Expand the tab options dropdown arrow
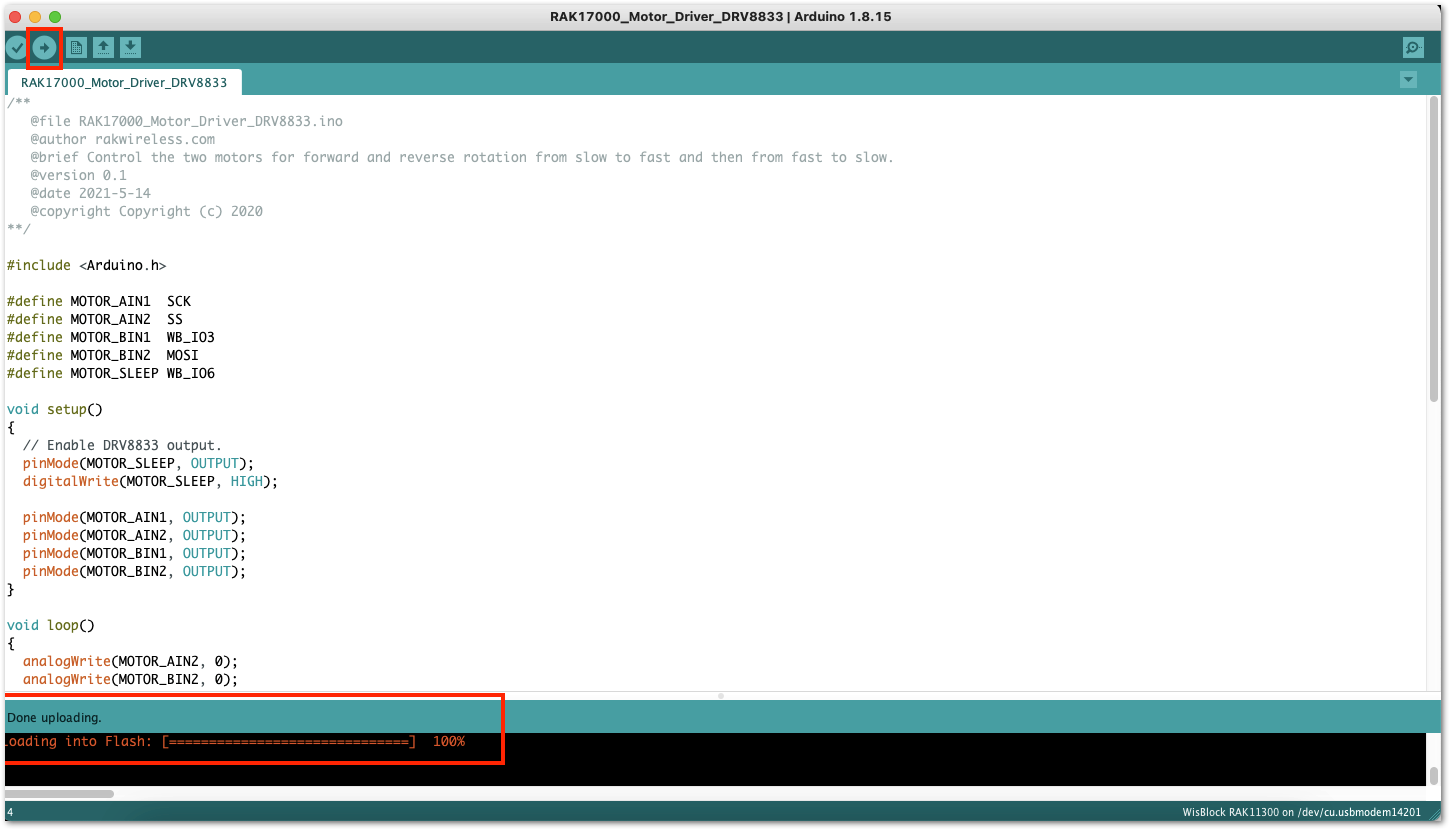This screenshot has width=1450, height=830. (1409, 80)
